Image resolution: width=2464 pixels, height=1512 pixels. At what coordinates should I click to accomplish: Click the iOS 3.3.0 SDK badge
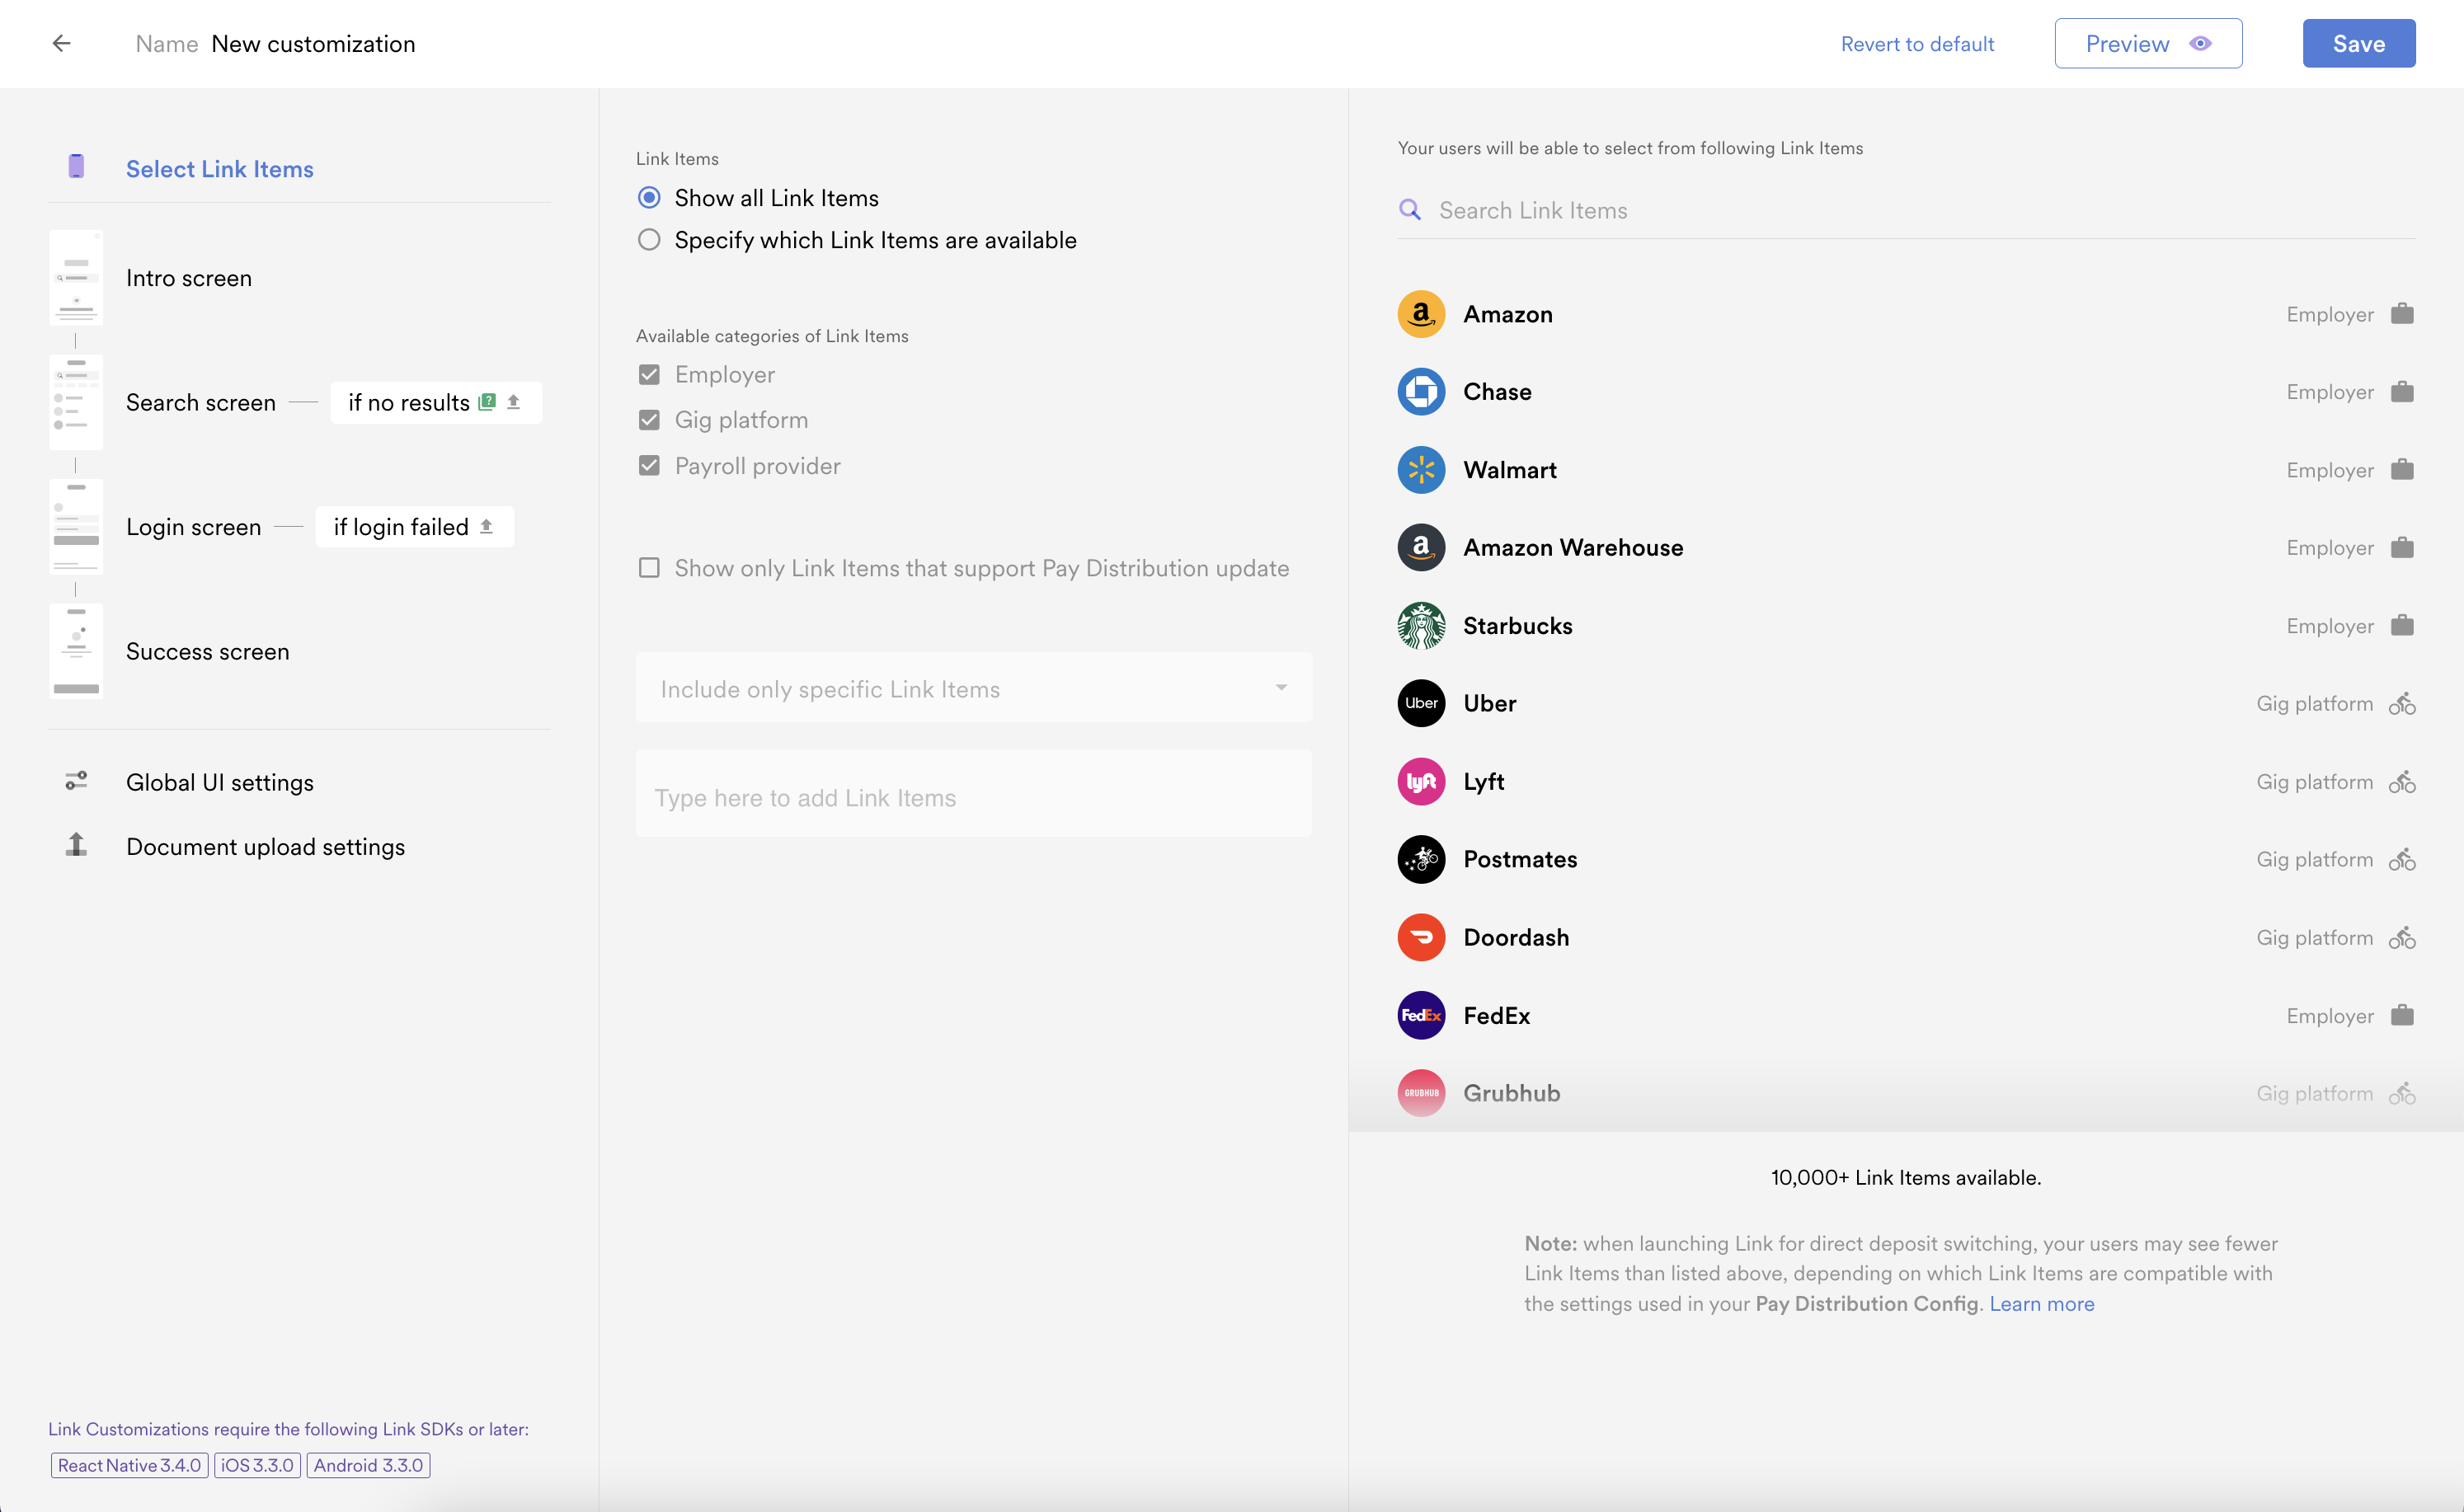(257, 1465)
